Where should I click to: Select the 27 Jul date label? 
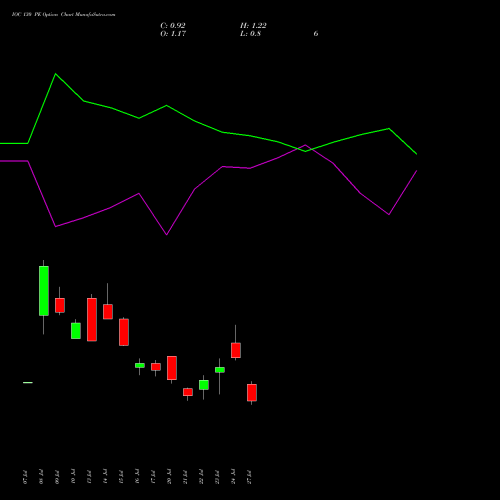pyautogui.click(x=250, y=477)
